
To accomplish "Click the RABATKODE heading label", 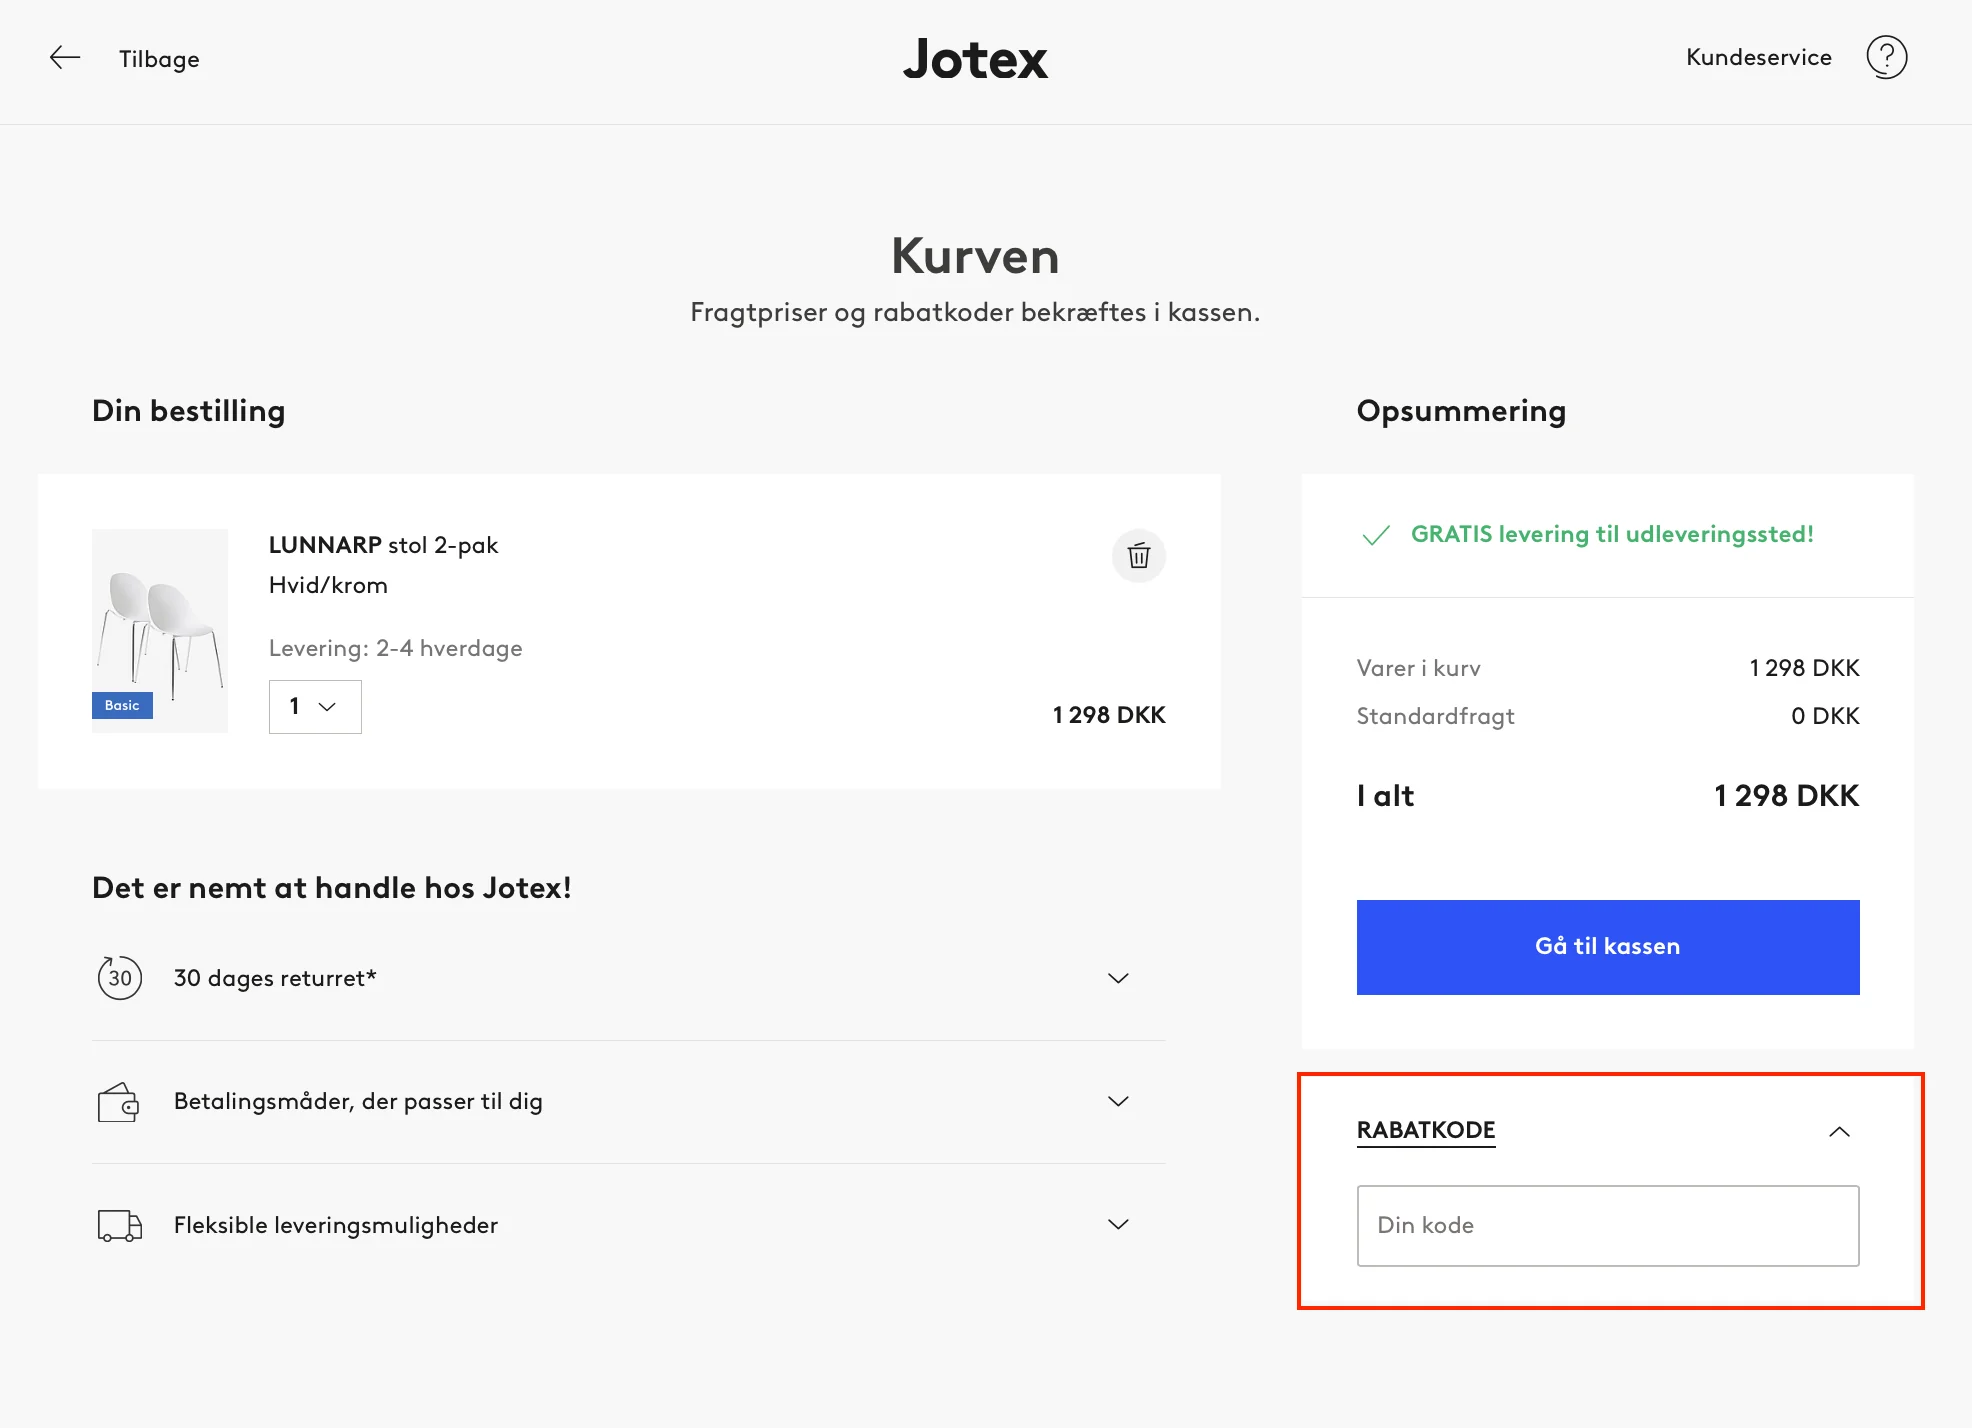I will 1425,1131.
